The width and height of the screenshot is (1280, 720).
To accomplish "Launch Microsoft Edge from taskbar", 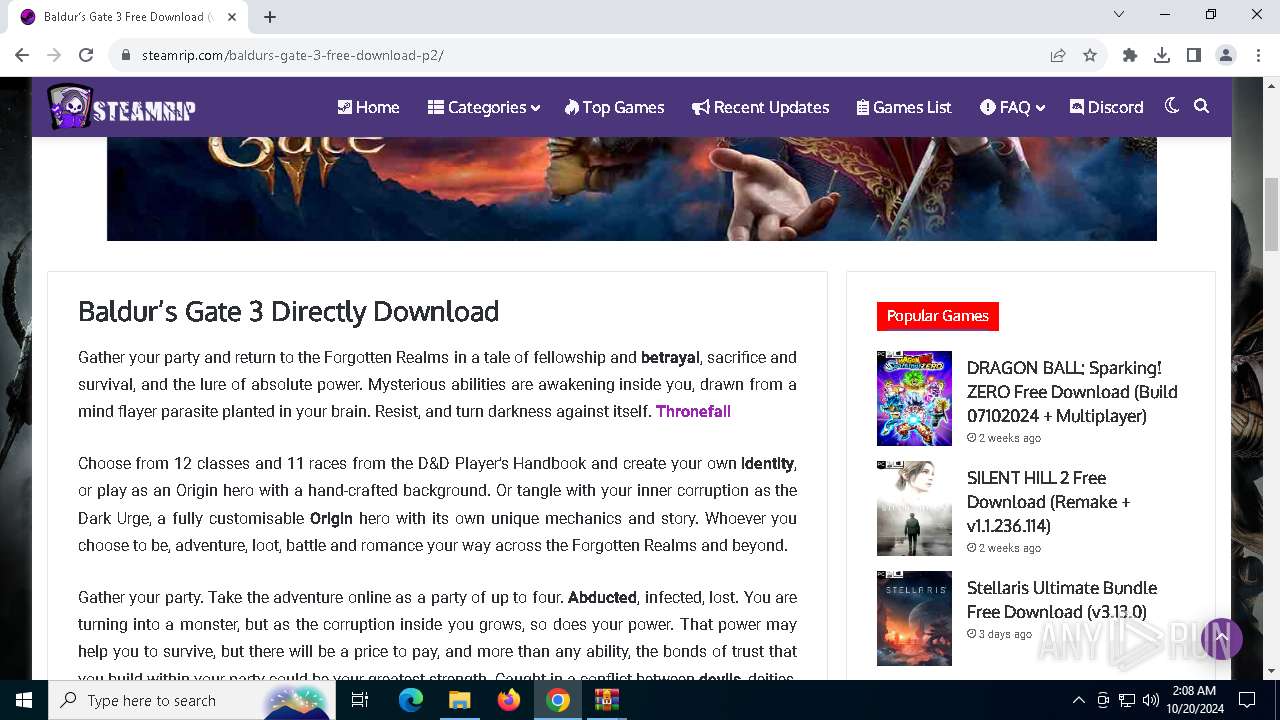I will (411, 700).
